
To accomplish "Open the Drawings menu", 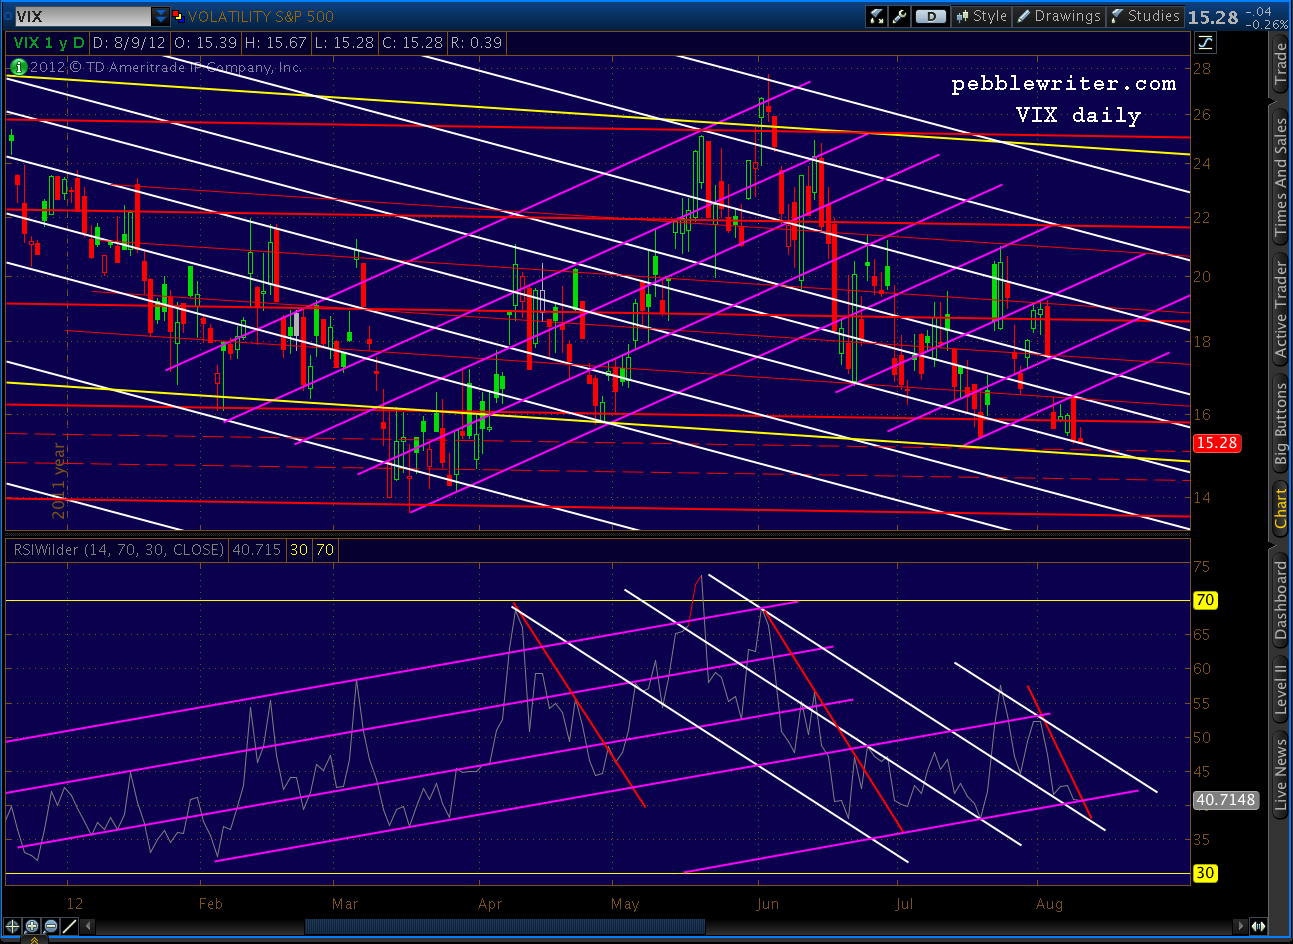I will click(1058, 16).
